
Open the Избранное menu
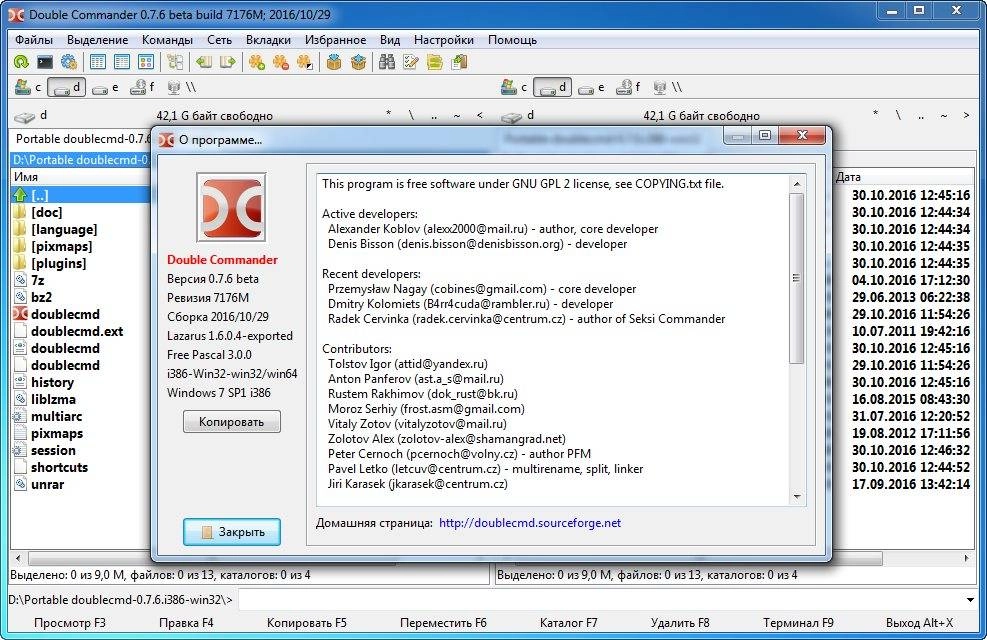tap(336, 40)
